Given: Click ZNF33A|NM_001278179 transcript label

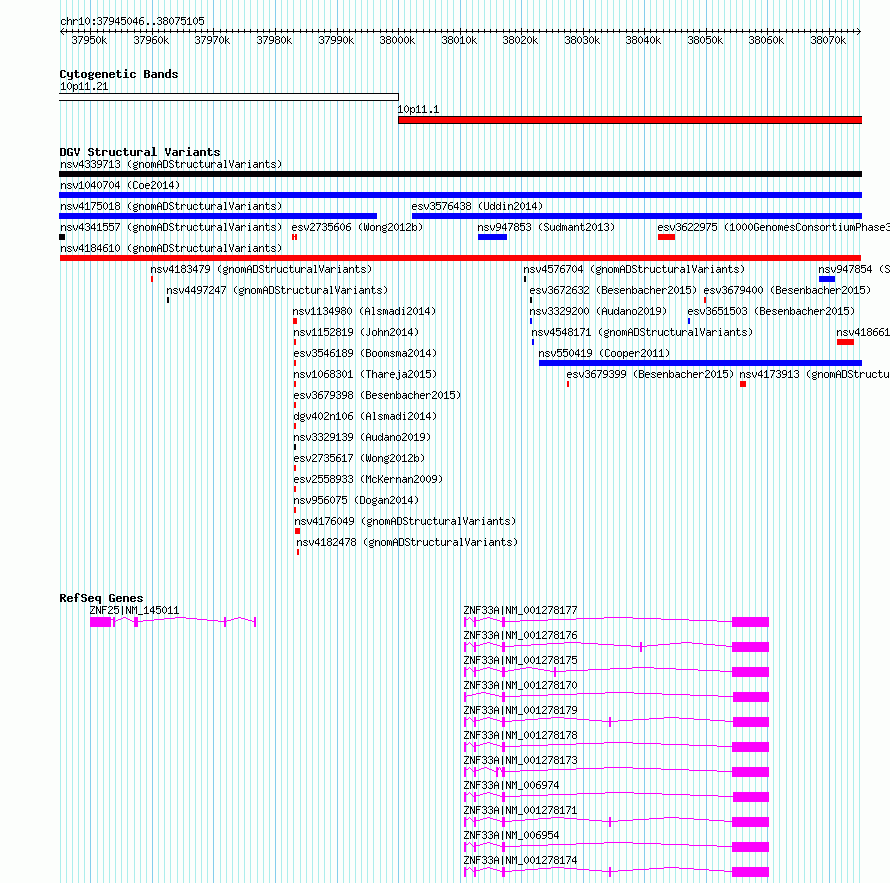Looking at the screenshot, I should pyautogui.click(x=520, y=710).
